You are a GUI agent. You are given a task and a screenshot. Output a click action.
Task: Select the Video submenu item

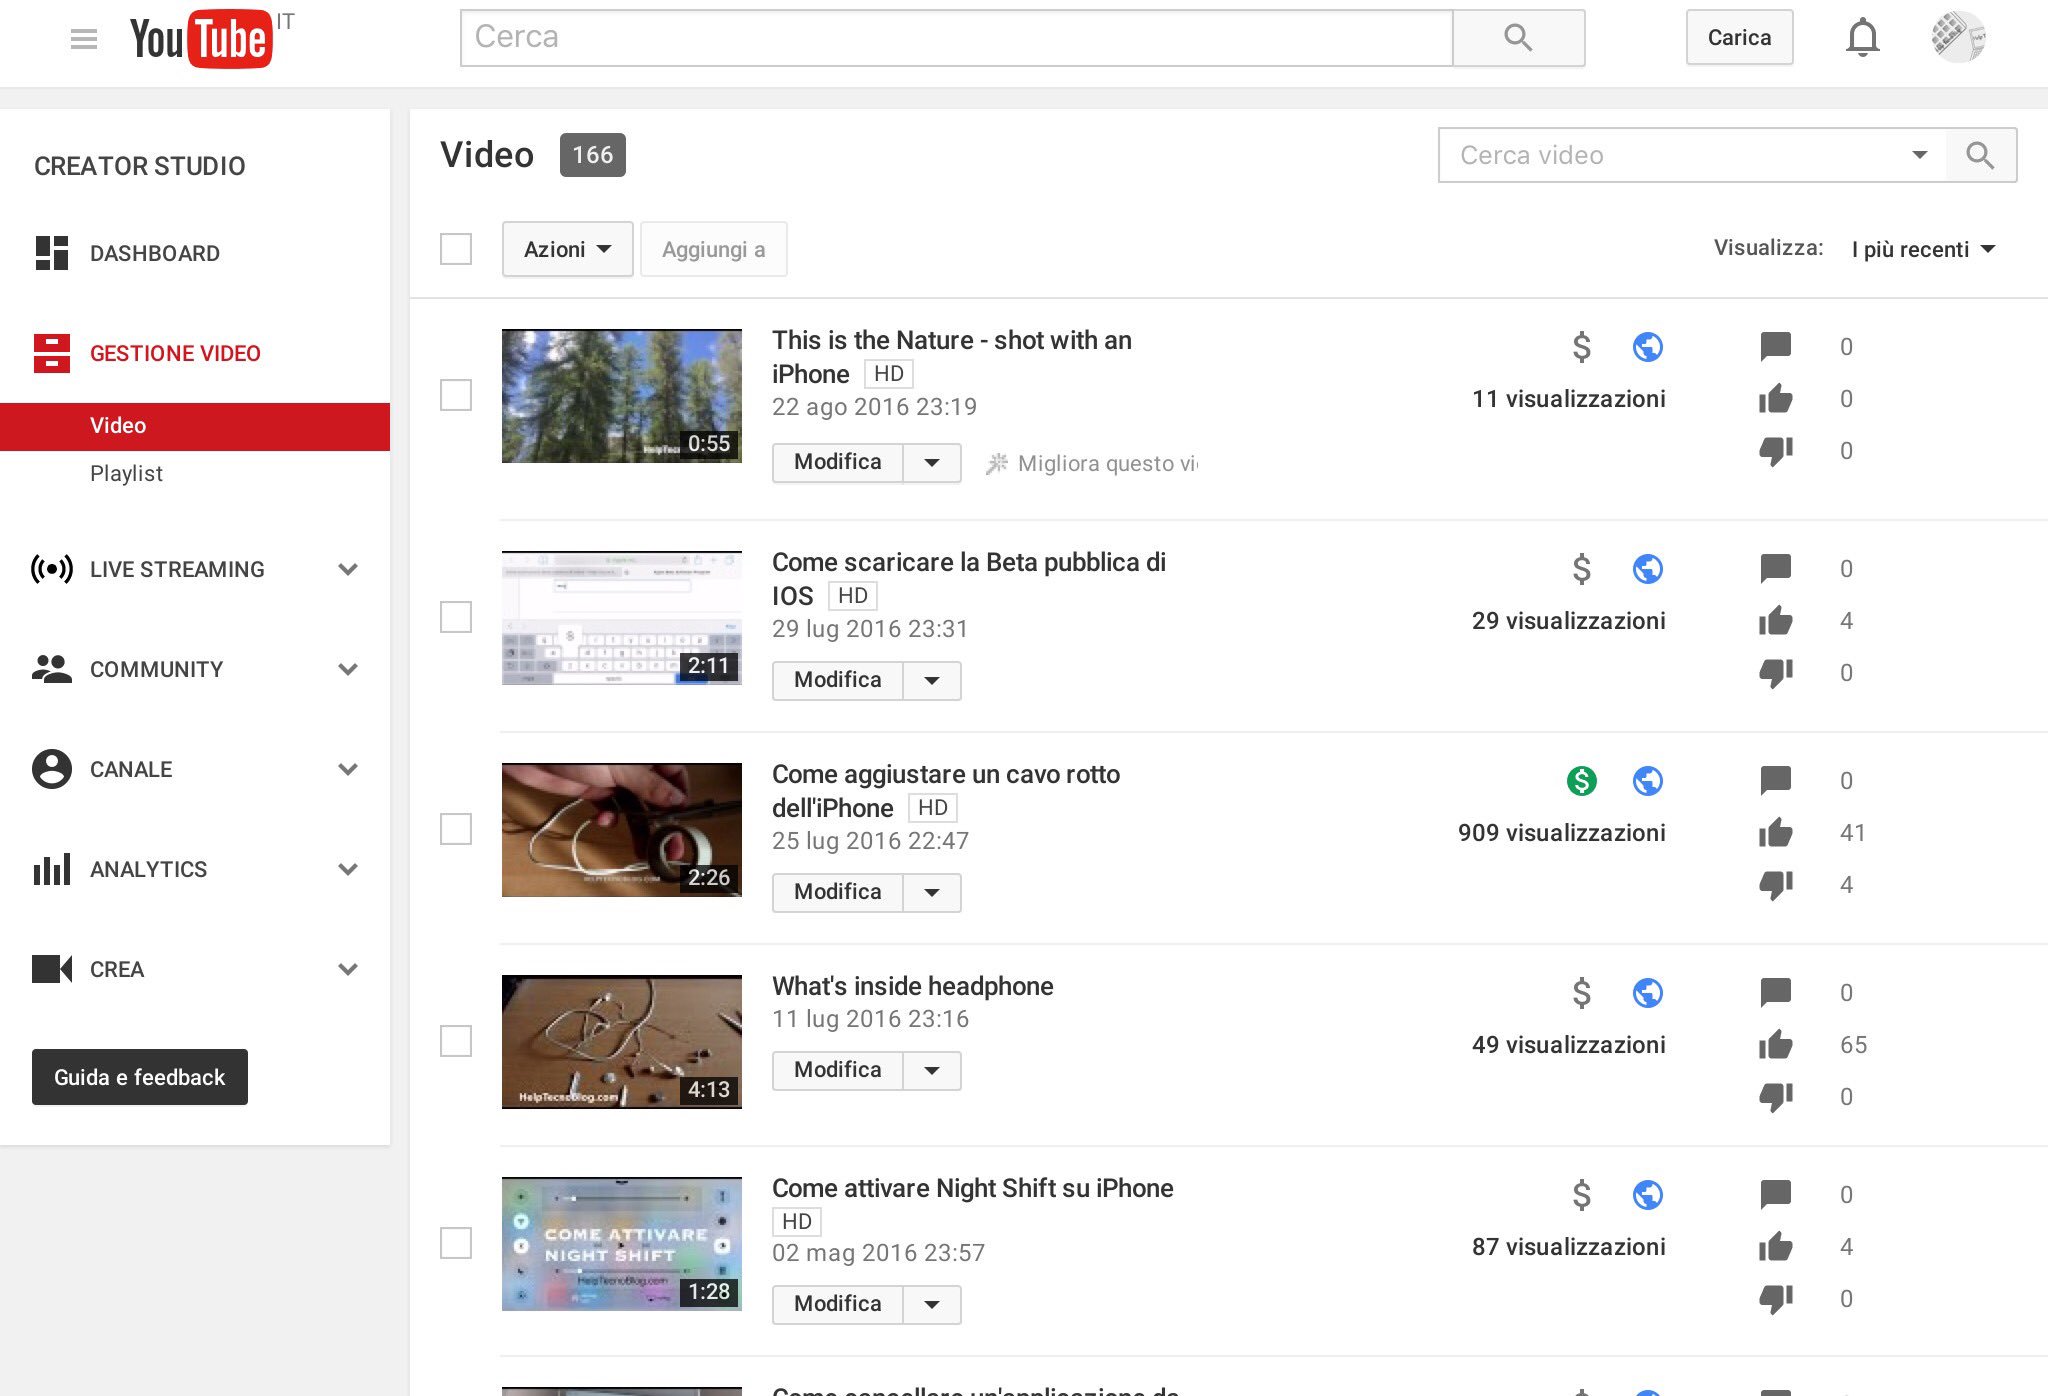tap(195, 426)
